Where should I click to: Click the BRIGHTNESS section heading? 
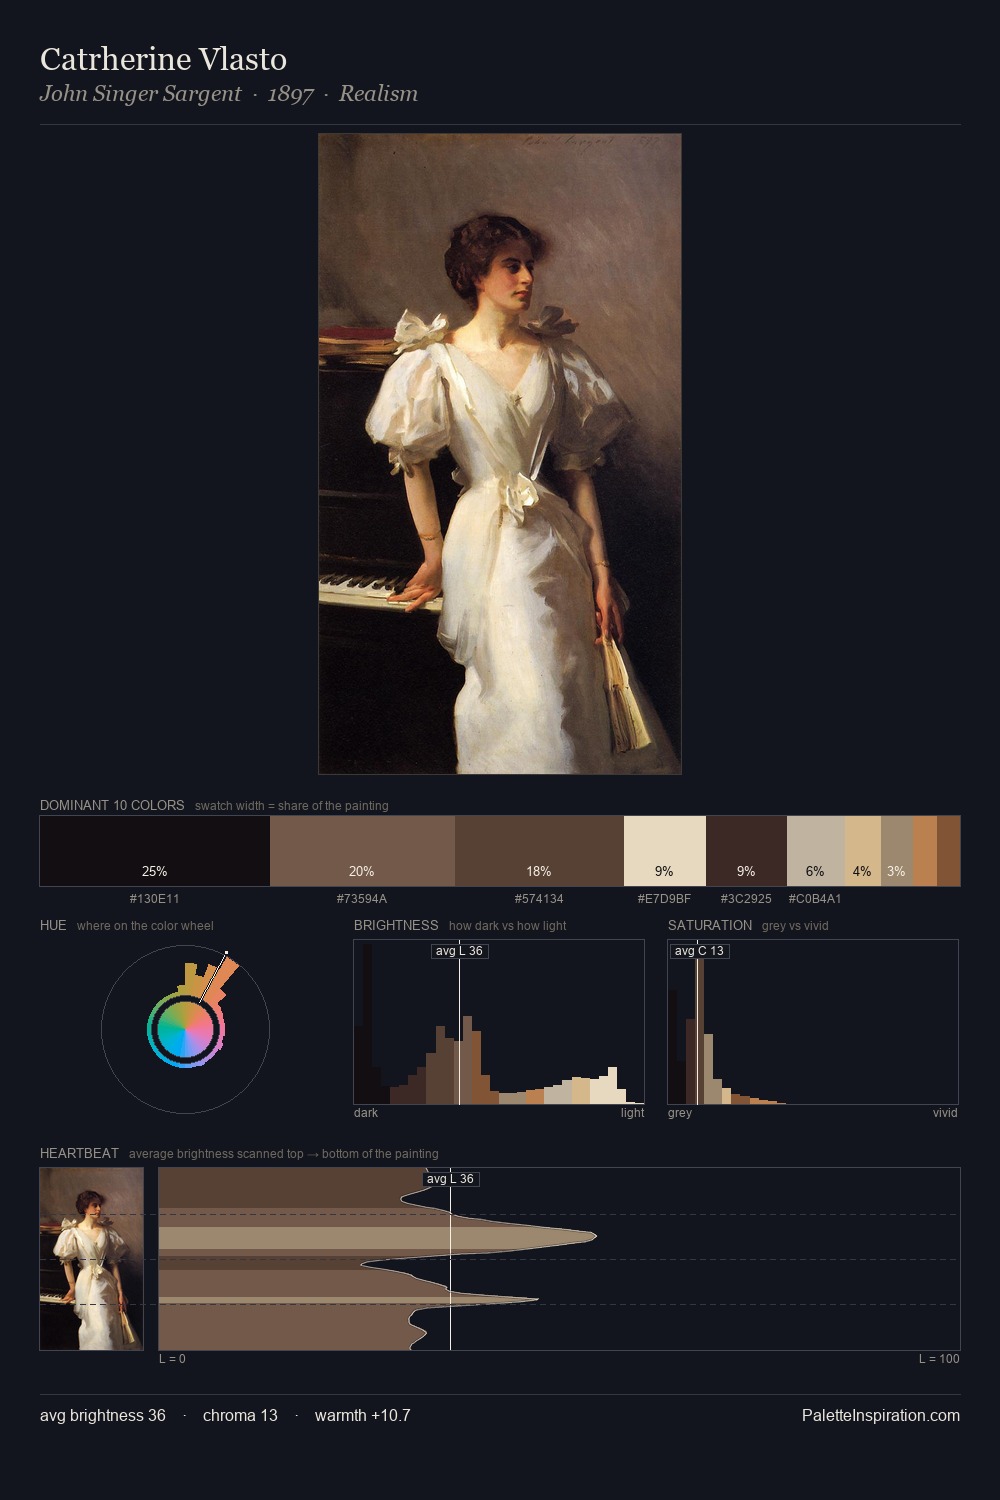coord(396,925)
